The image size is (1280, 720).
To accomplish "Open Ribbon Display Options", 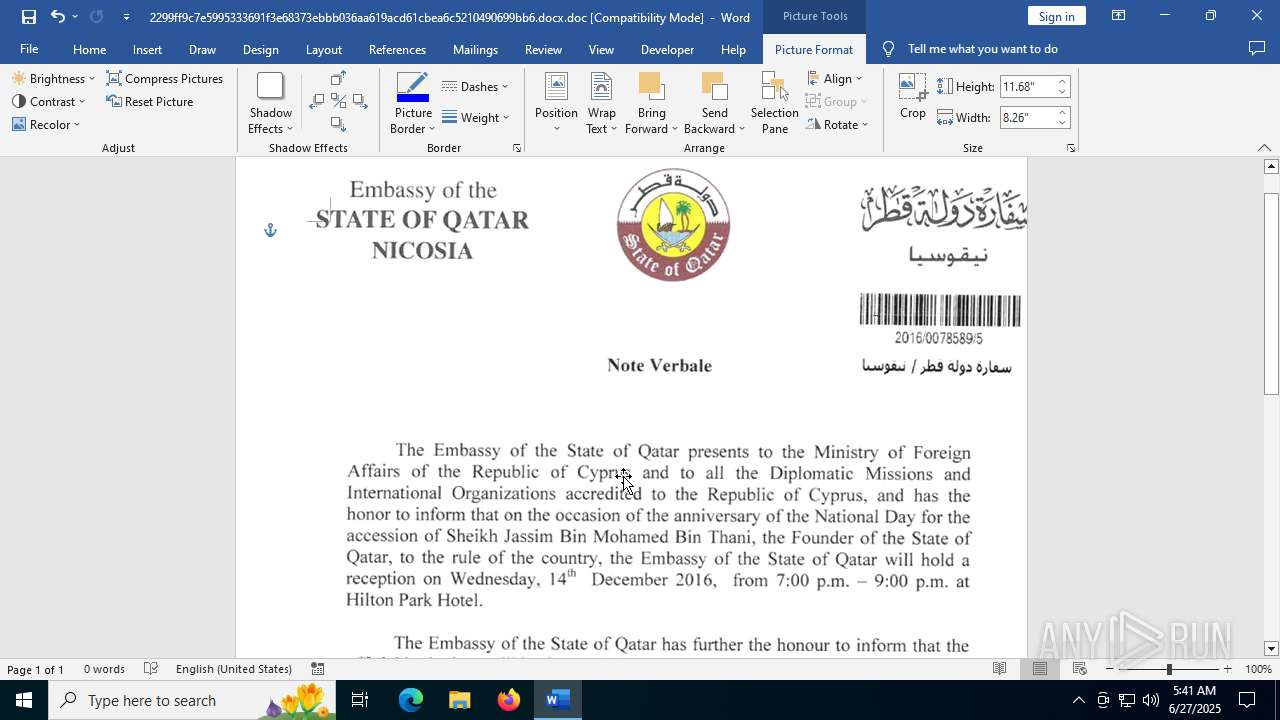I will [x=1118, y=16].
